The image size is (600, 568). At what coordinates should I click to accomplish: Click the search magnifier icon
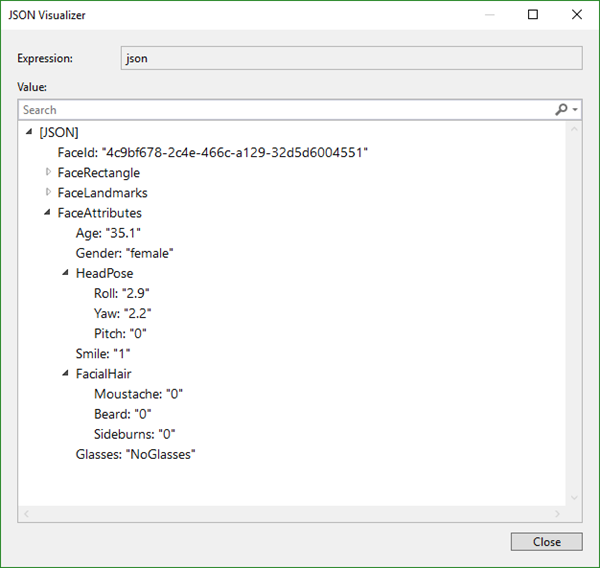pyautogui.click(x=561, y=110)
